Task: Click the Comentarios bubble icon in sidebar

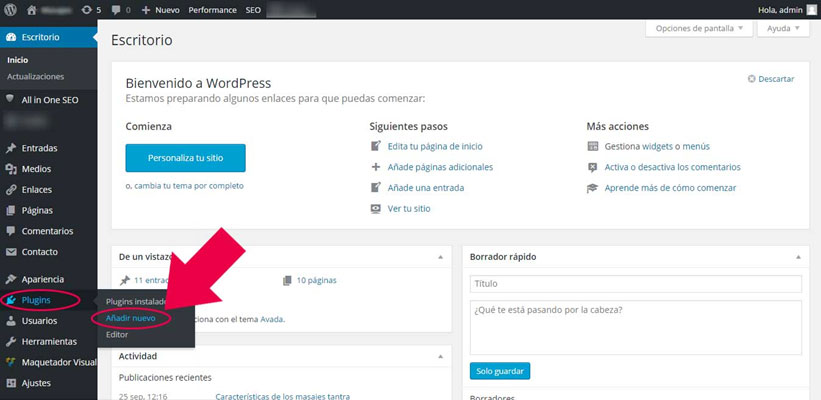Action: [10, 231]
